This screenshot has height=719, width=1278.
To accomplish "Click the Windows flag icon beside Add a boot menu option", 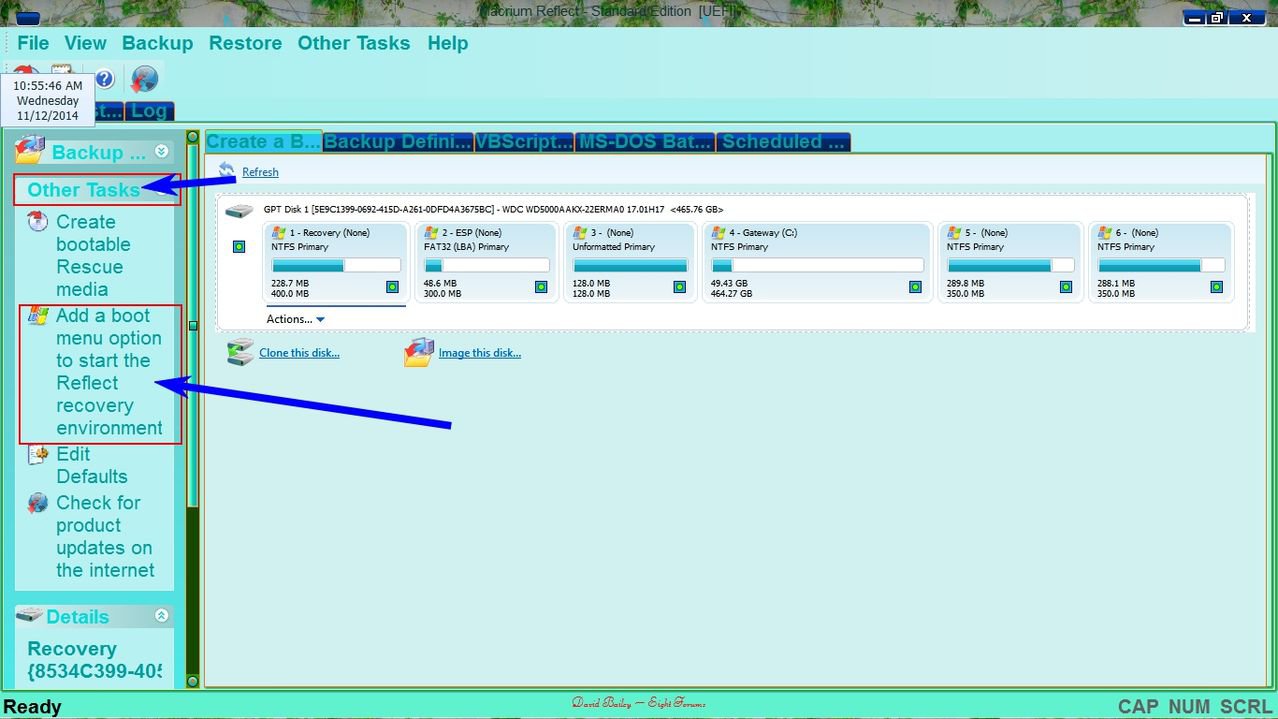I will (x=38, y=315).
